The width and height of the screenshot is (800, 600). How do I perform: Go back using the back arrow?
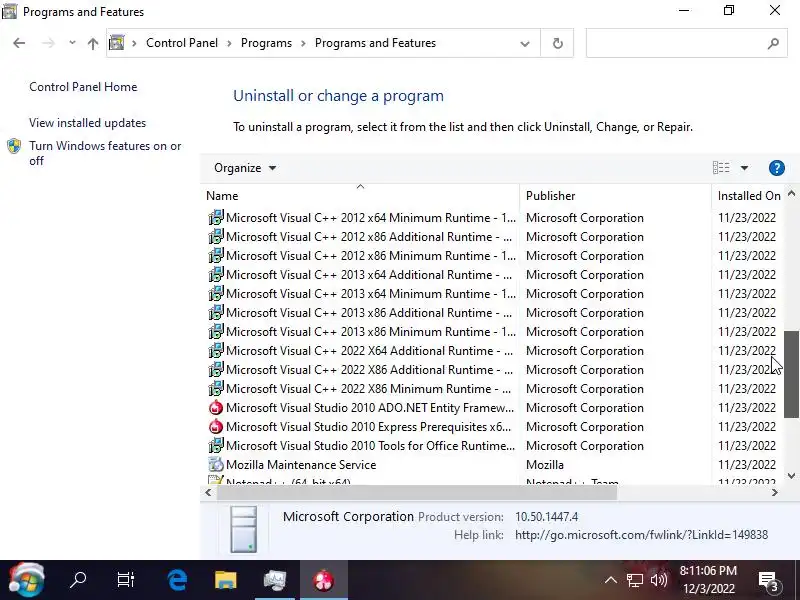click(x=19, y=43)
